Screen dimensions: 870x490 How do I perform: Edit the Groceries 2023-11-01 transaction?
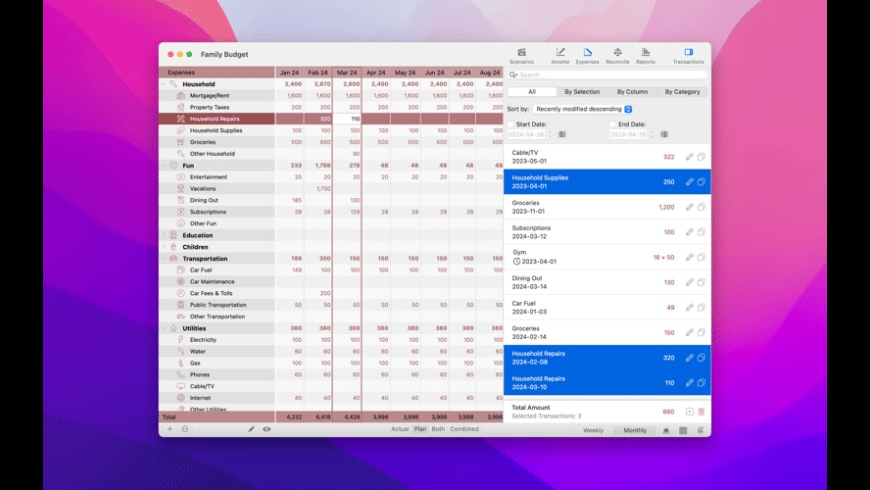coord(689,207)
